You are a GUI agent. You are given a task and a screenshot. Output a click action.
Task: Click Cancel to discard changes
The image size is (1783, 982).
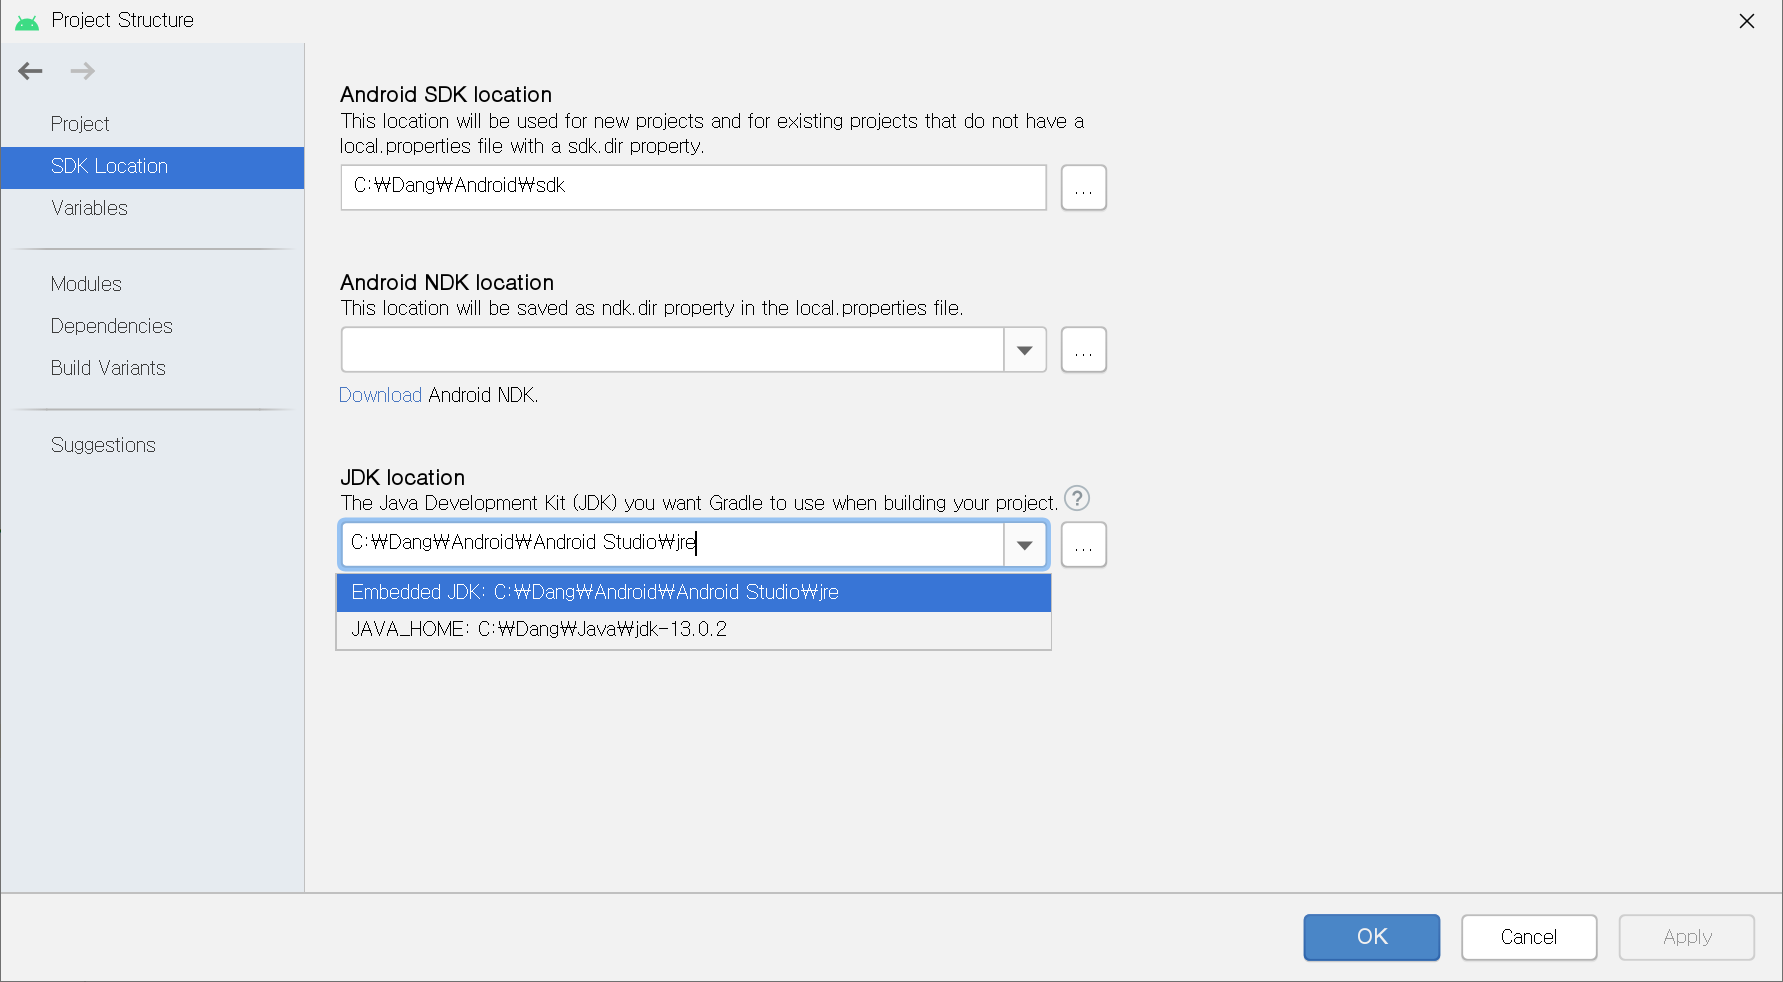[x=1528, y=937]
